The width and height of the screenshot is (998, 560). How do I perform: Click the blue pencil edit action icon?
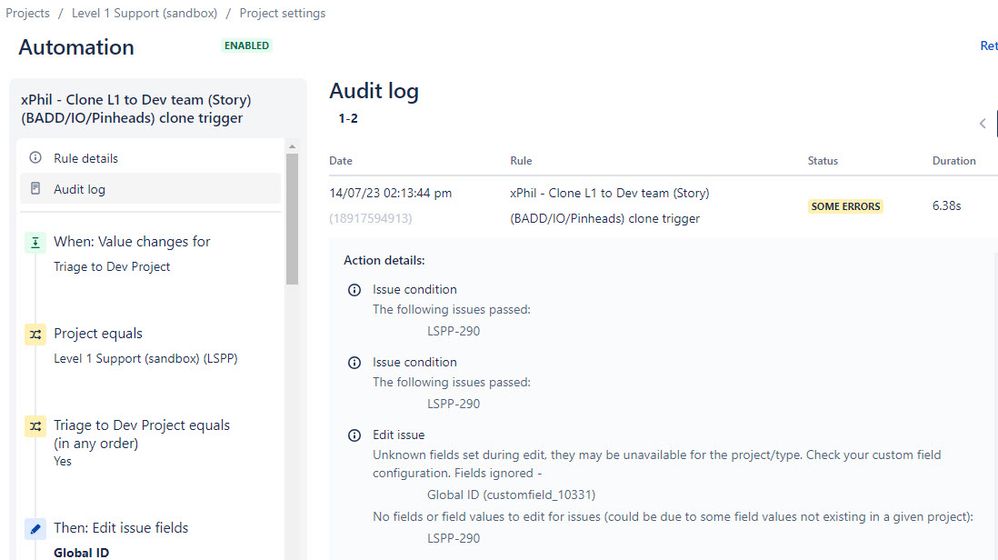(x=36, y=529)
